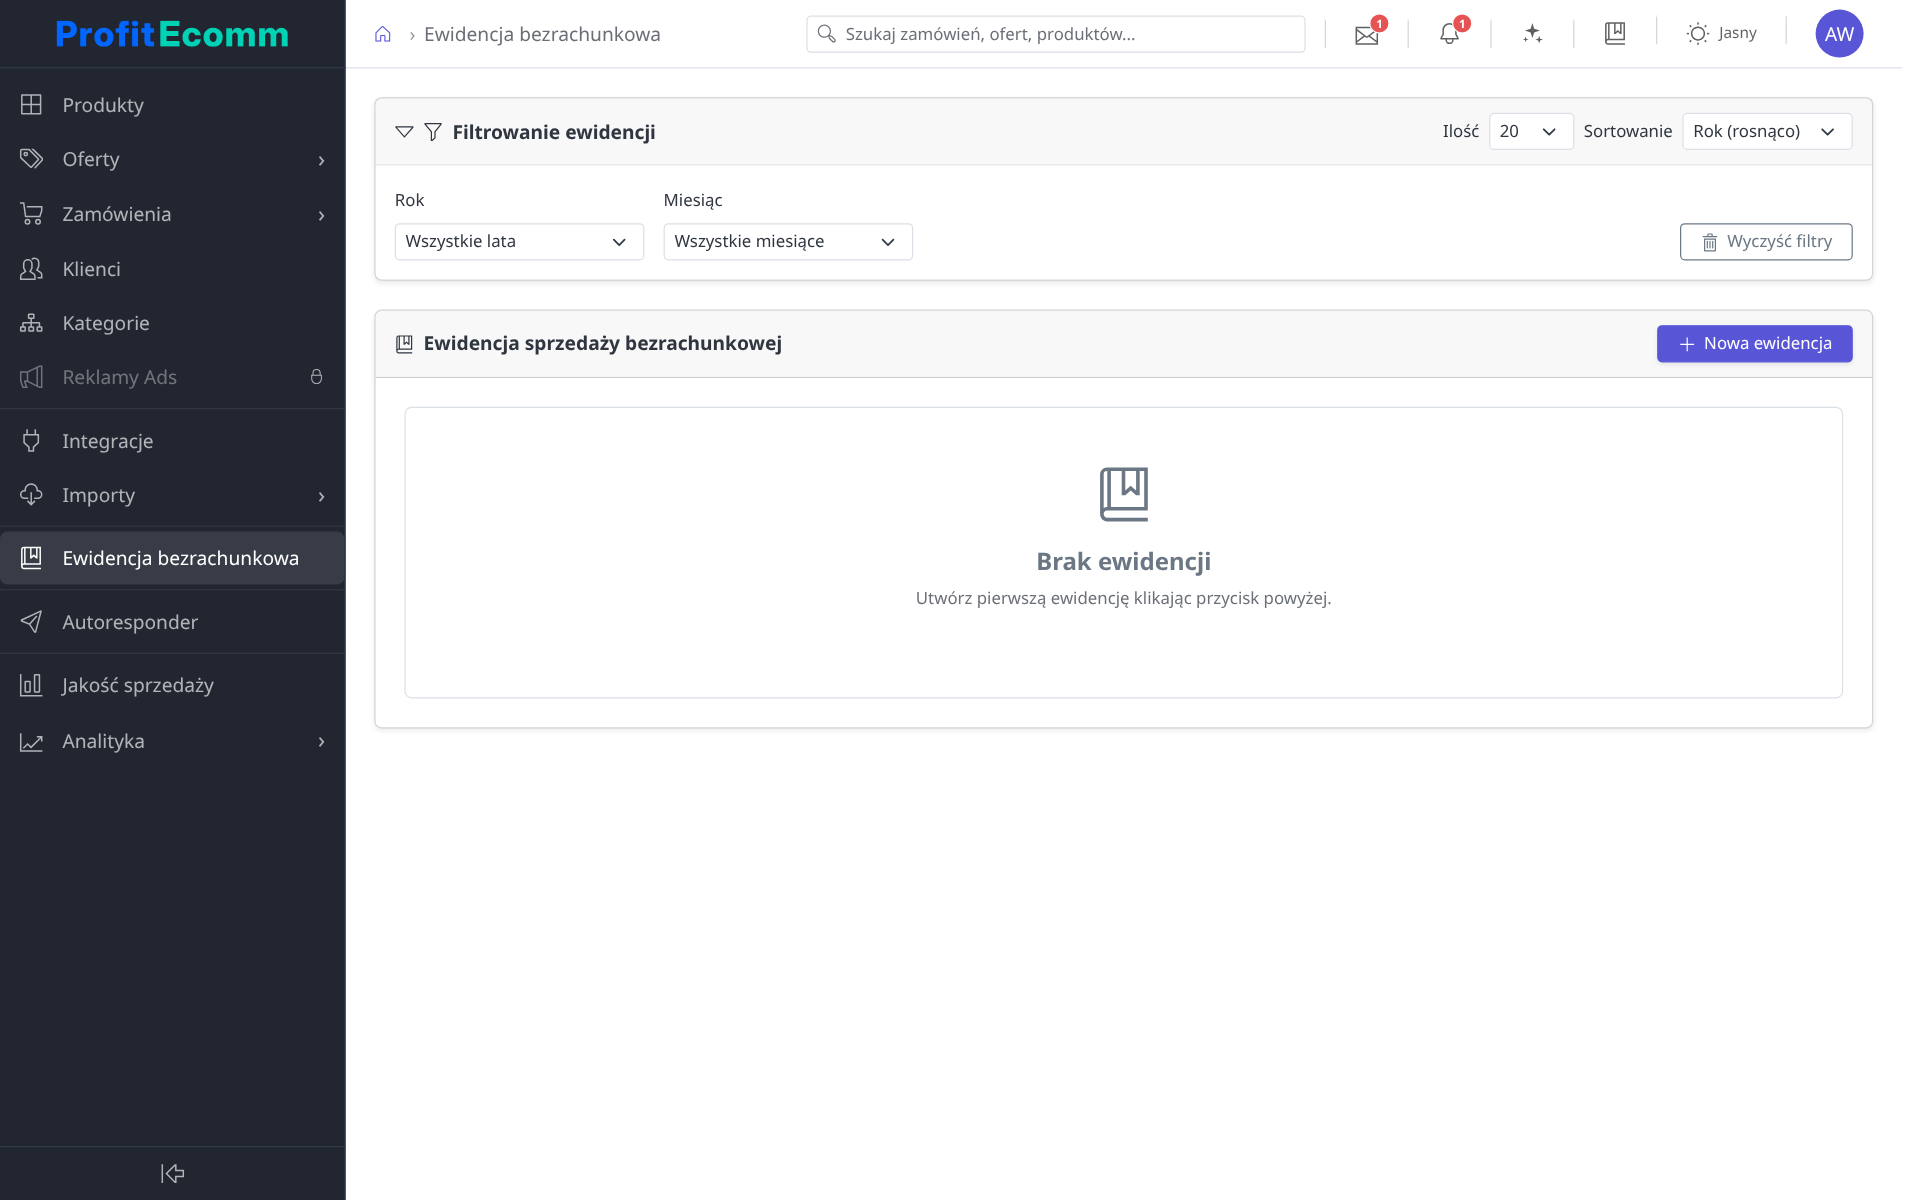
Task: Open the messages envelope icon
Action: (1366, 35)
